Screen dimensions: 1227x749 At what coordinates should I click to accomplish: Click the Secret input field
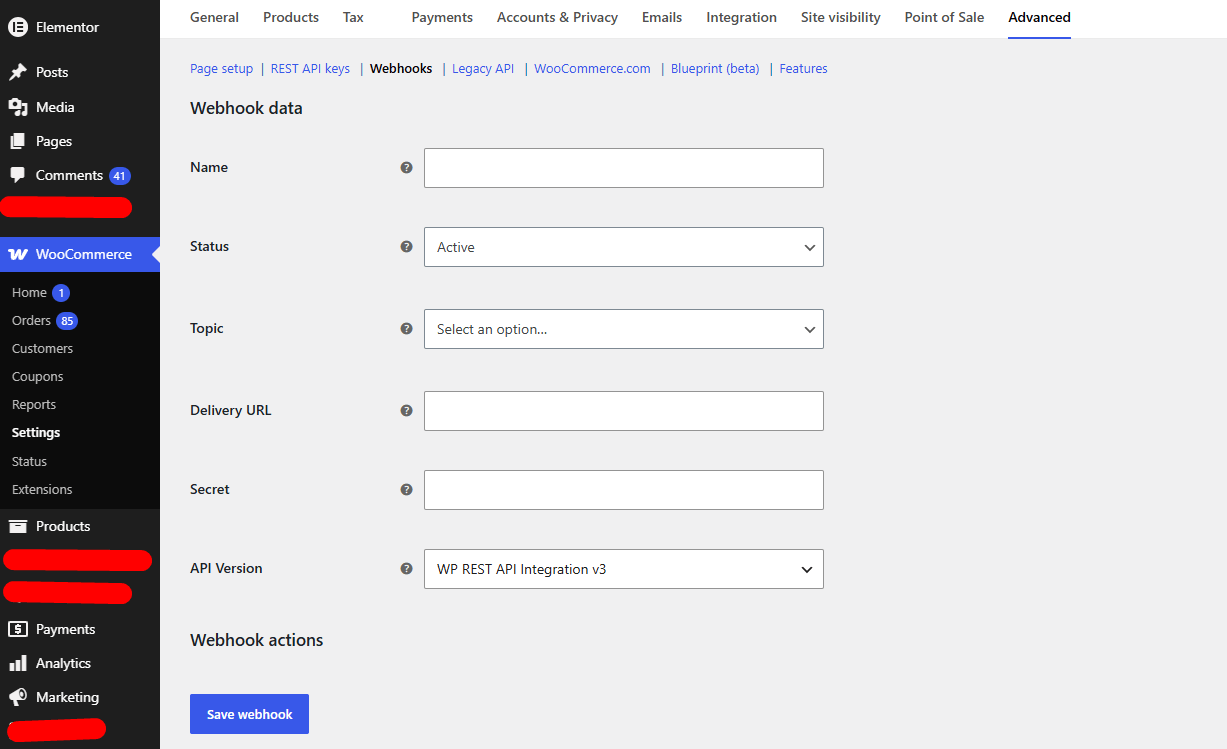tap(624, 490)
